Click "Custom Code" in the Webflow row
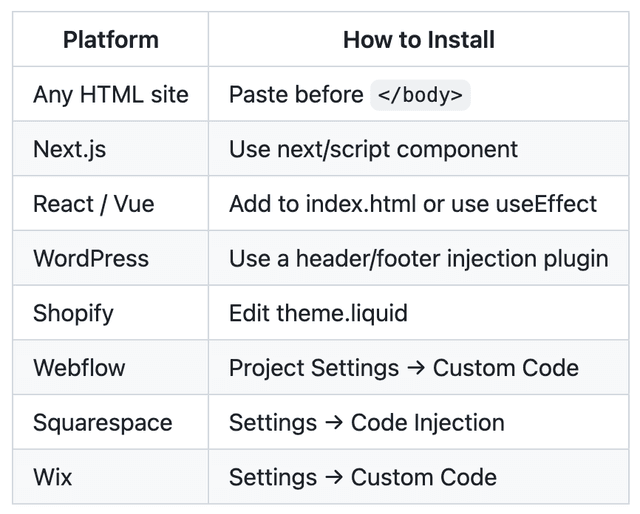Image resolution: width=640 pixels, height=514 pixels. click(505, 367)
